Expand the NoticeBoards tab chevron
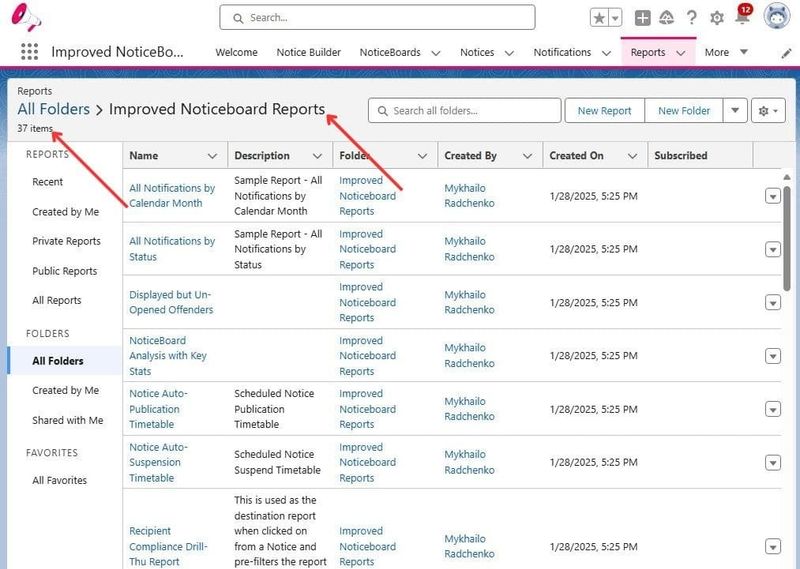The image size is (800, 569). [436, 53]
